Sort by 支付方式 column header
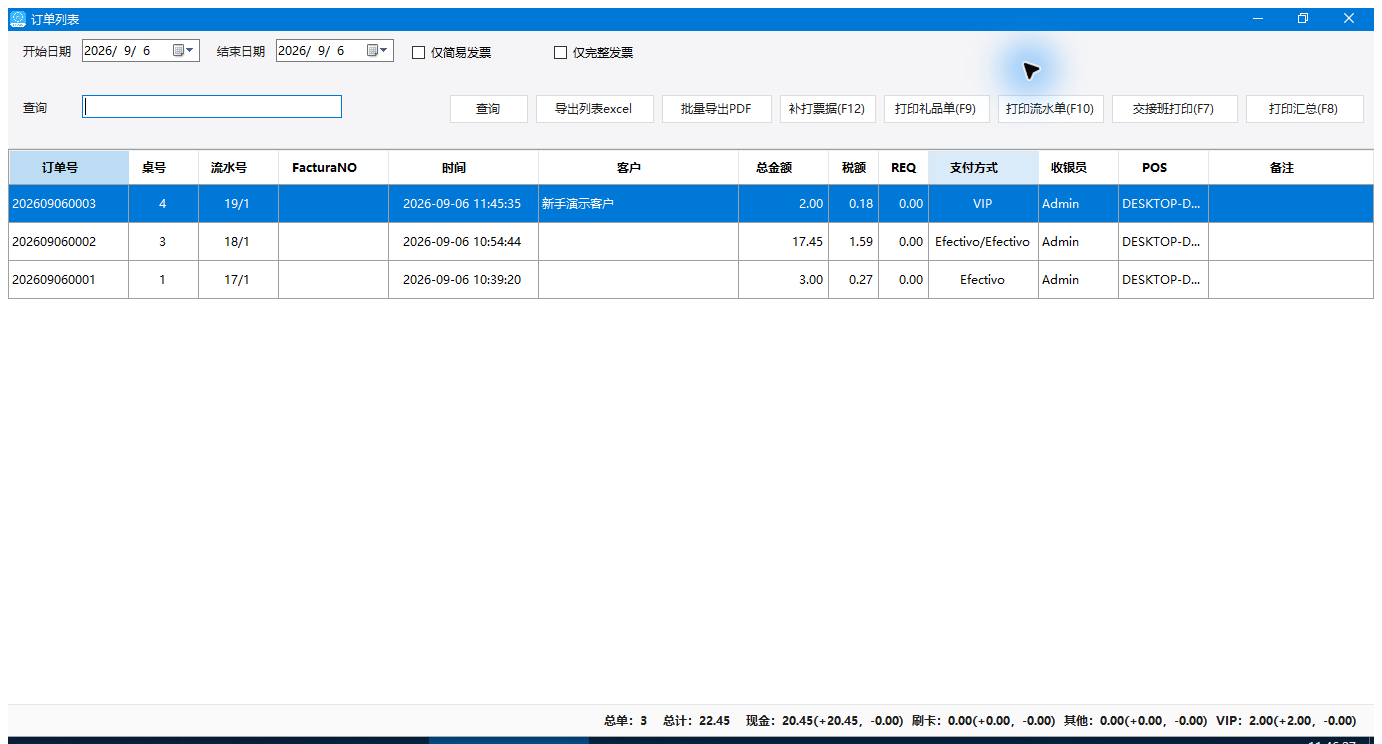Screen dimensions: 1382x744 coord(984,168)
